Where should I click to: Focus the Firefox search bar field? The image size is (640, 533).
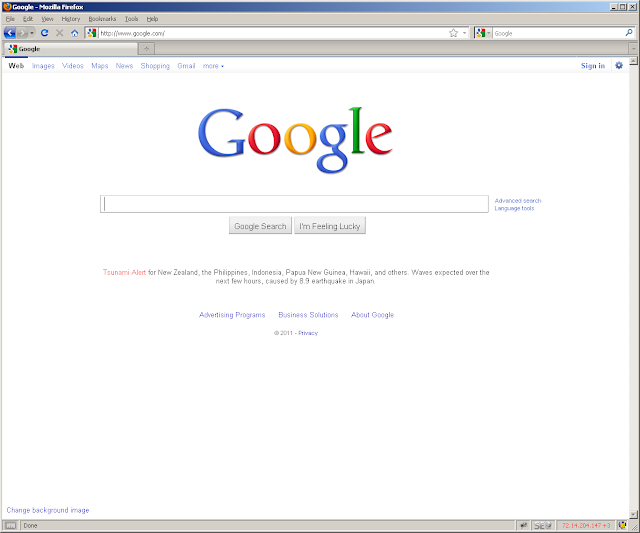tap(558, 33)
